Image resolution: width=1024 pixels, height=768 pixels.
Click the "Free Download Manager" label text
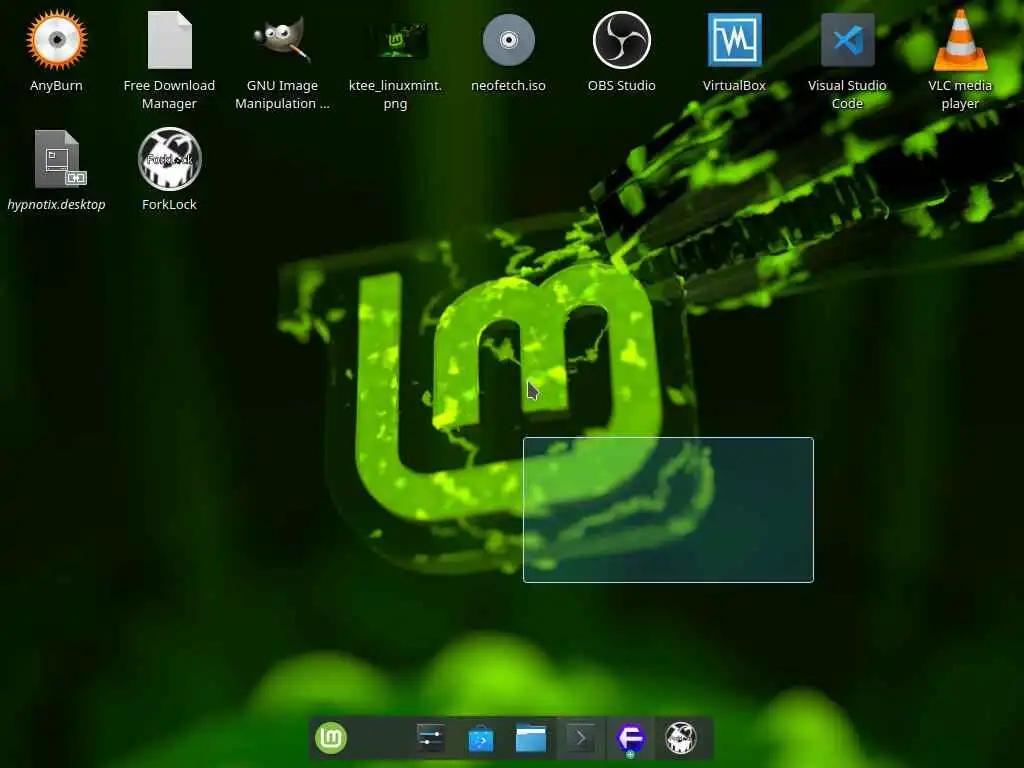pyautogui.click(x=169, y=95)
